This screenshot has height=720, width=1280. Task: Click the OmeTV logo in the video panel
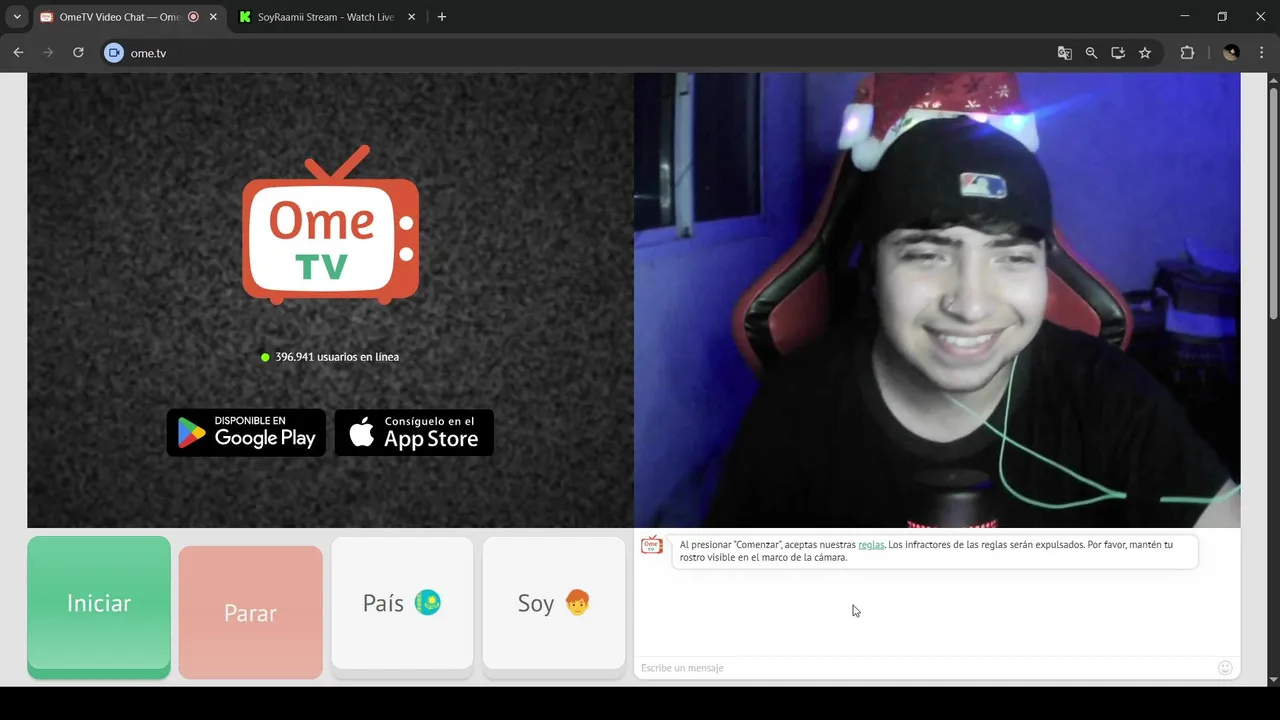point(330,225)
